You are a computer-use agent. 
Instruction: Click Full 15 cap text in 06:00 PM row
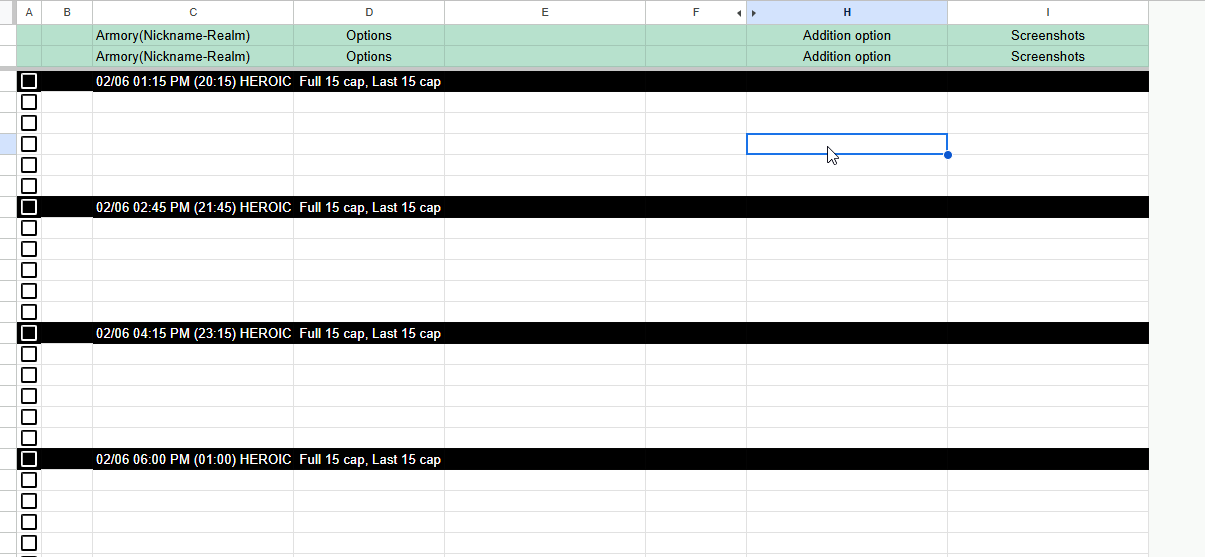pos(332,459)
